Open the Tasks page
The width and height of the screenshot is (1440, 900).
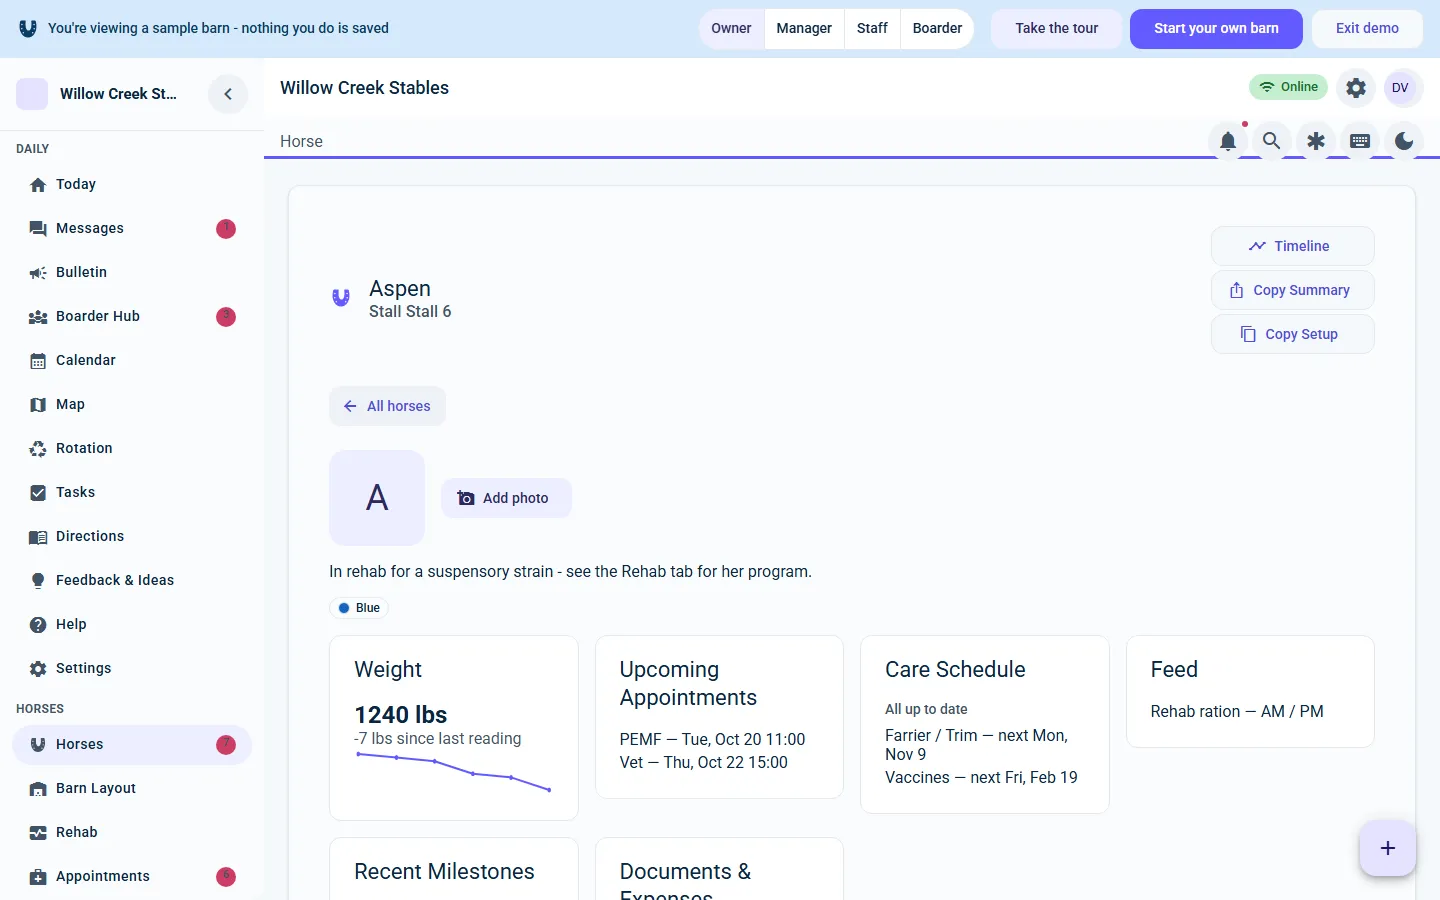pos(132,492)
